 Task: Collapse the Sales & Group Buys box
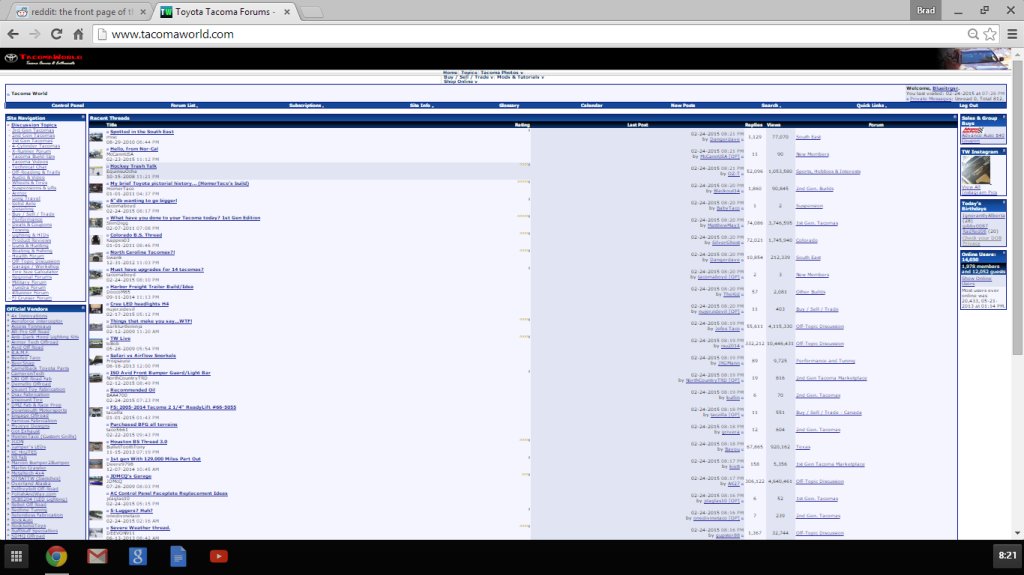coord(1004,118)
